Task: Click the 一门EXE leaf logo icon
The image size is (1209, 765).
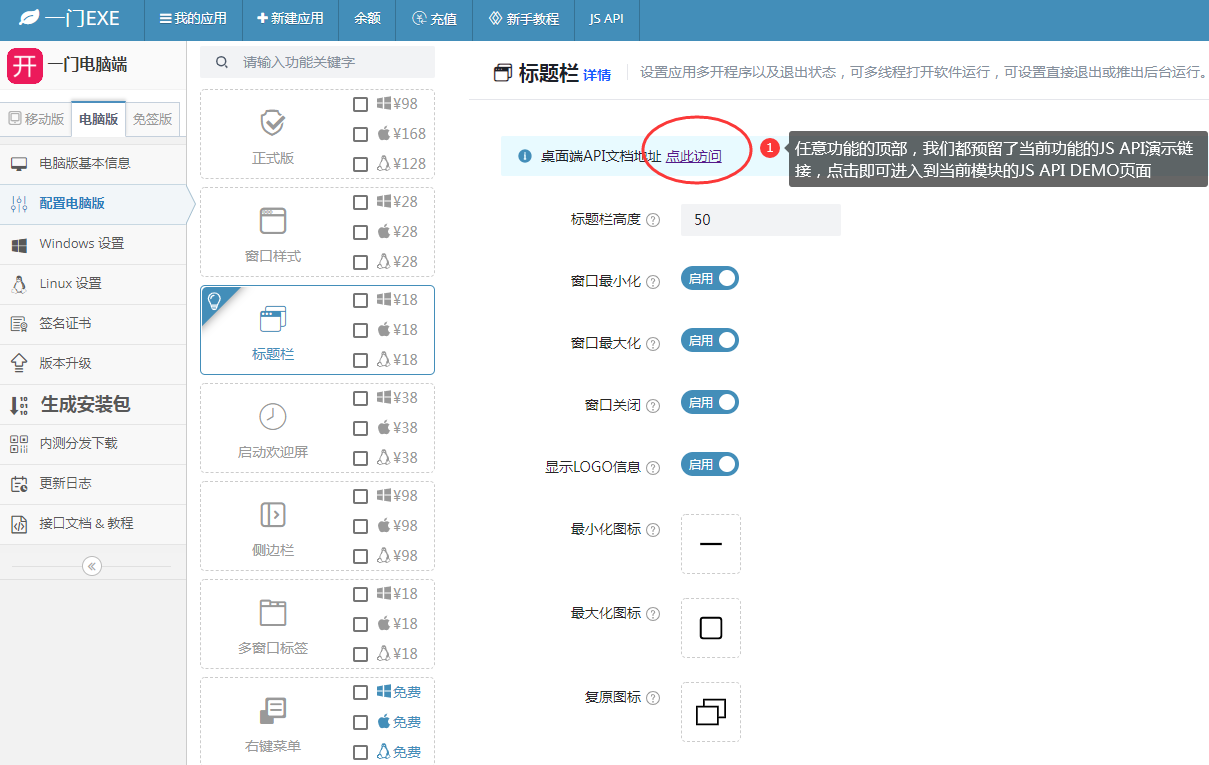Action: point(31,18)
